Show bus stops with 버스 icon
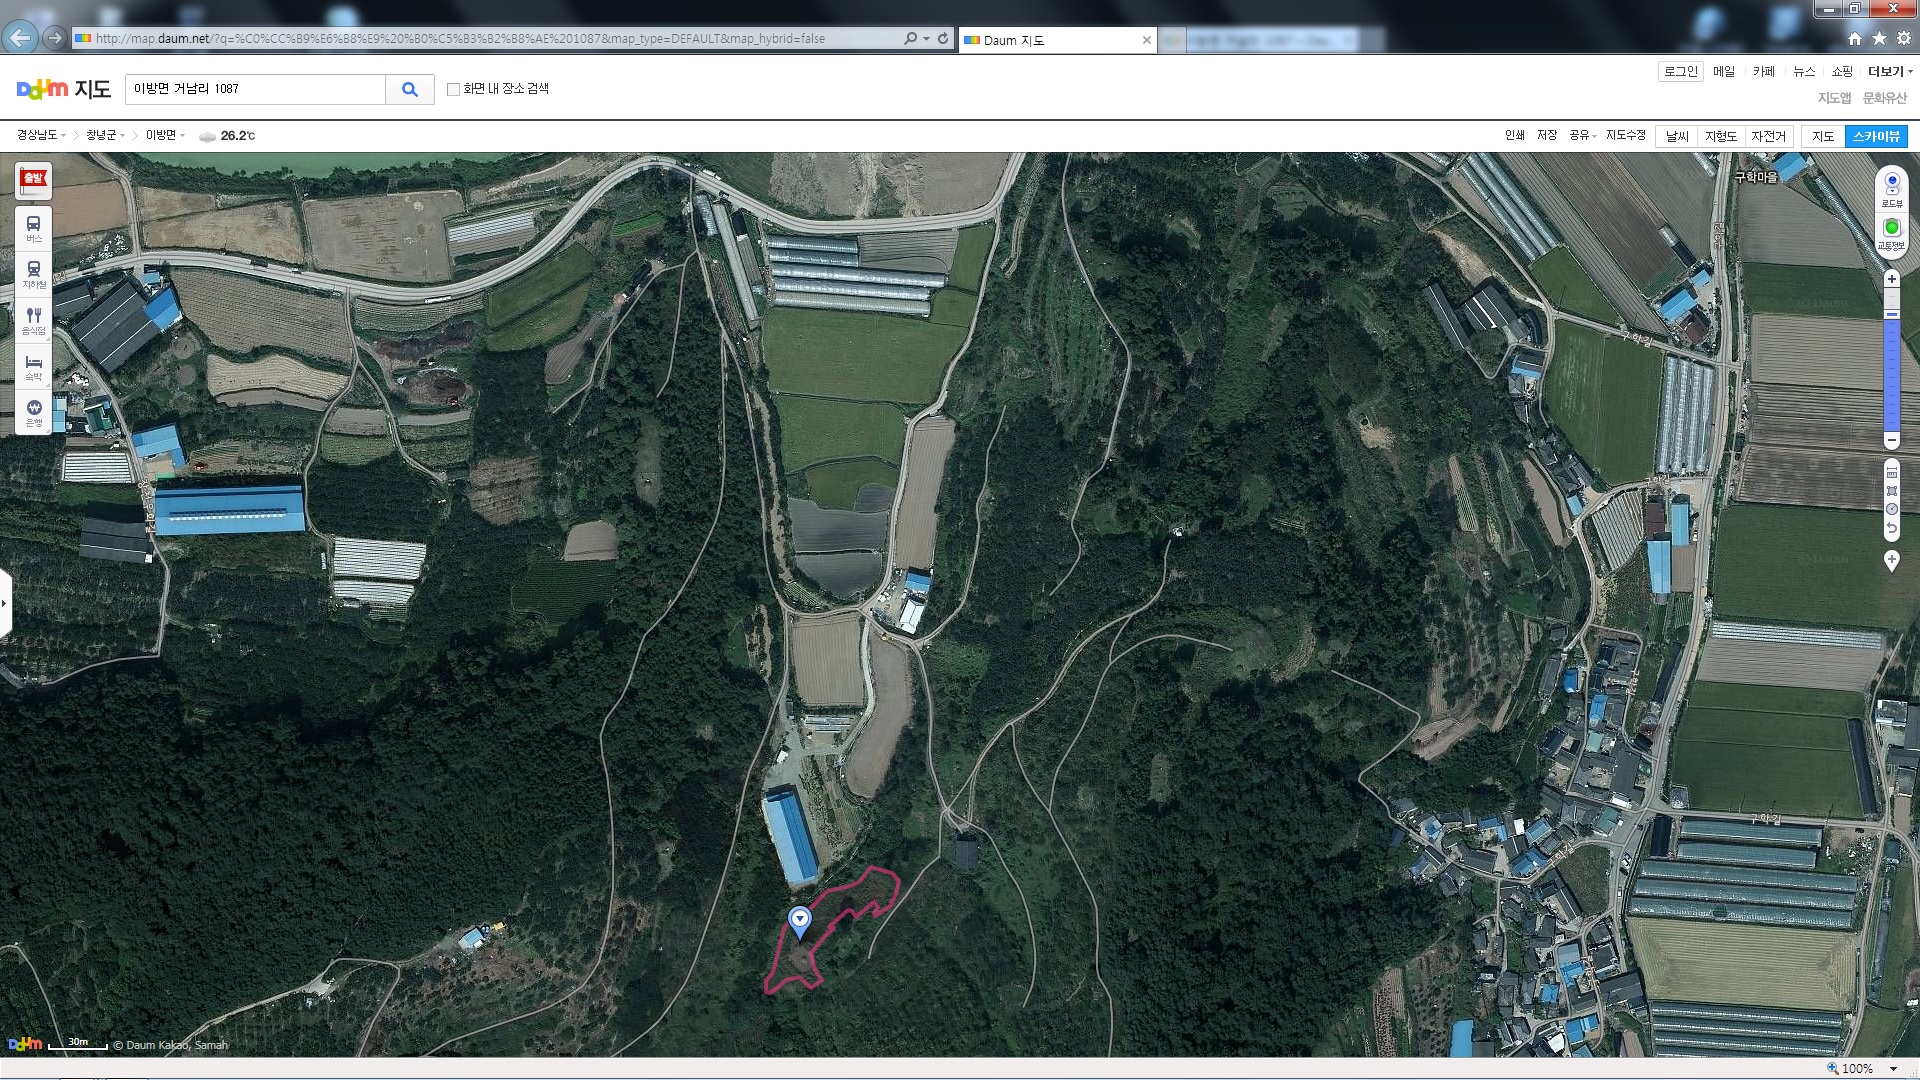The image size is (1920, 1080). click(x=34, y=228)
